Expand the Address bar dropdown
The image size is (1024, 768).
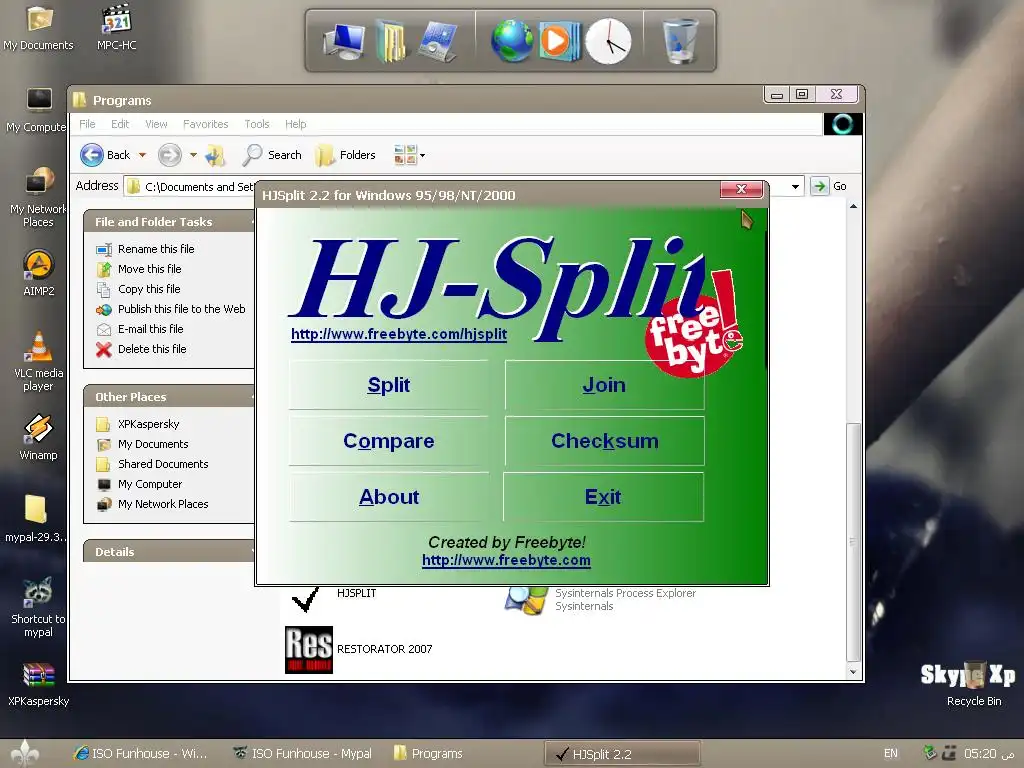click(x=795, y=187)
